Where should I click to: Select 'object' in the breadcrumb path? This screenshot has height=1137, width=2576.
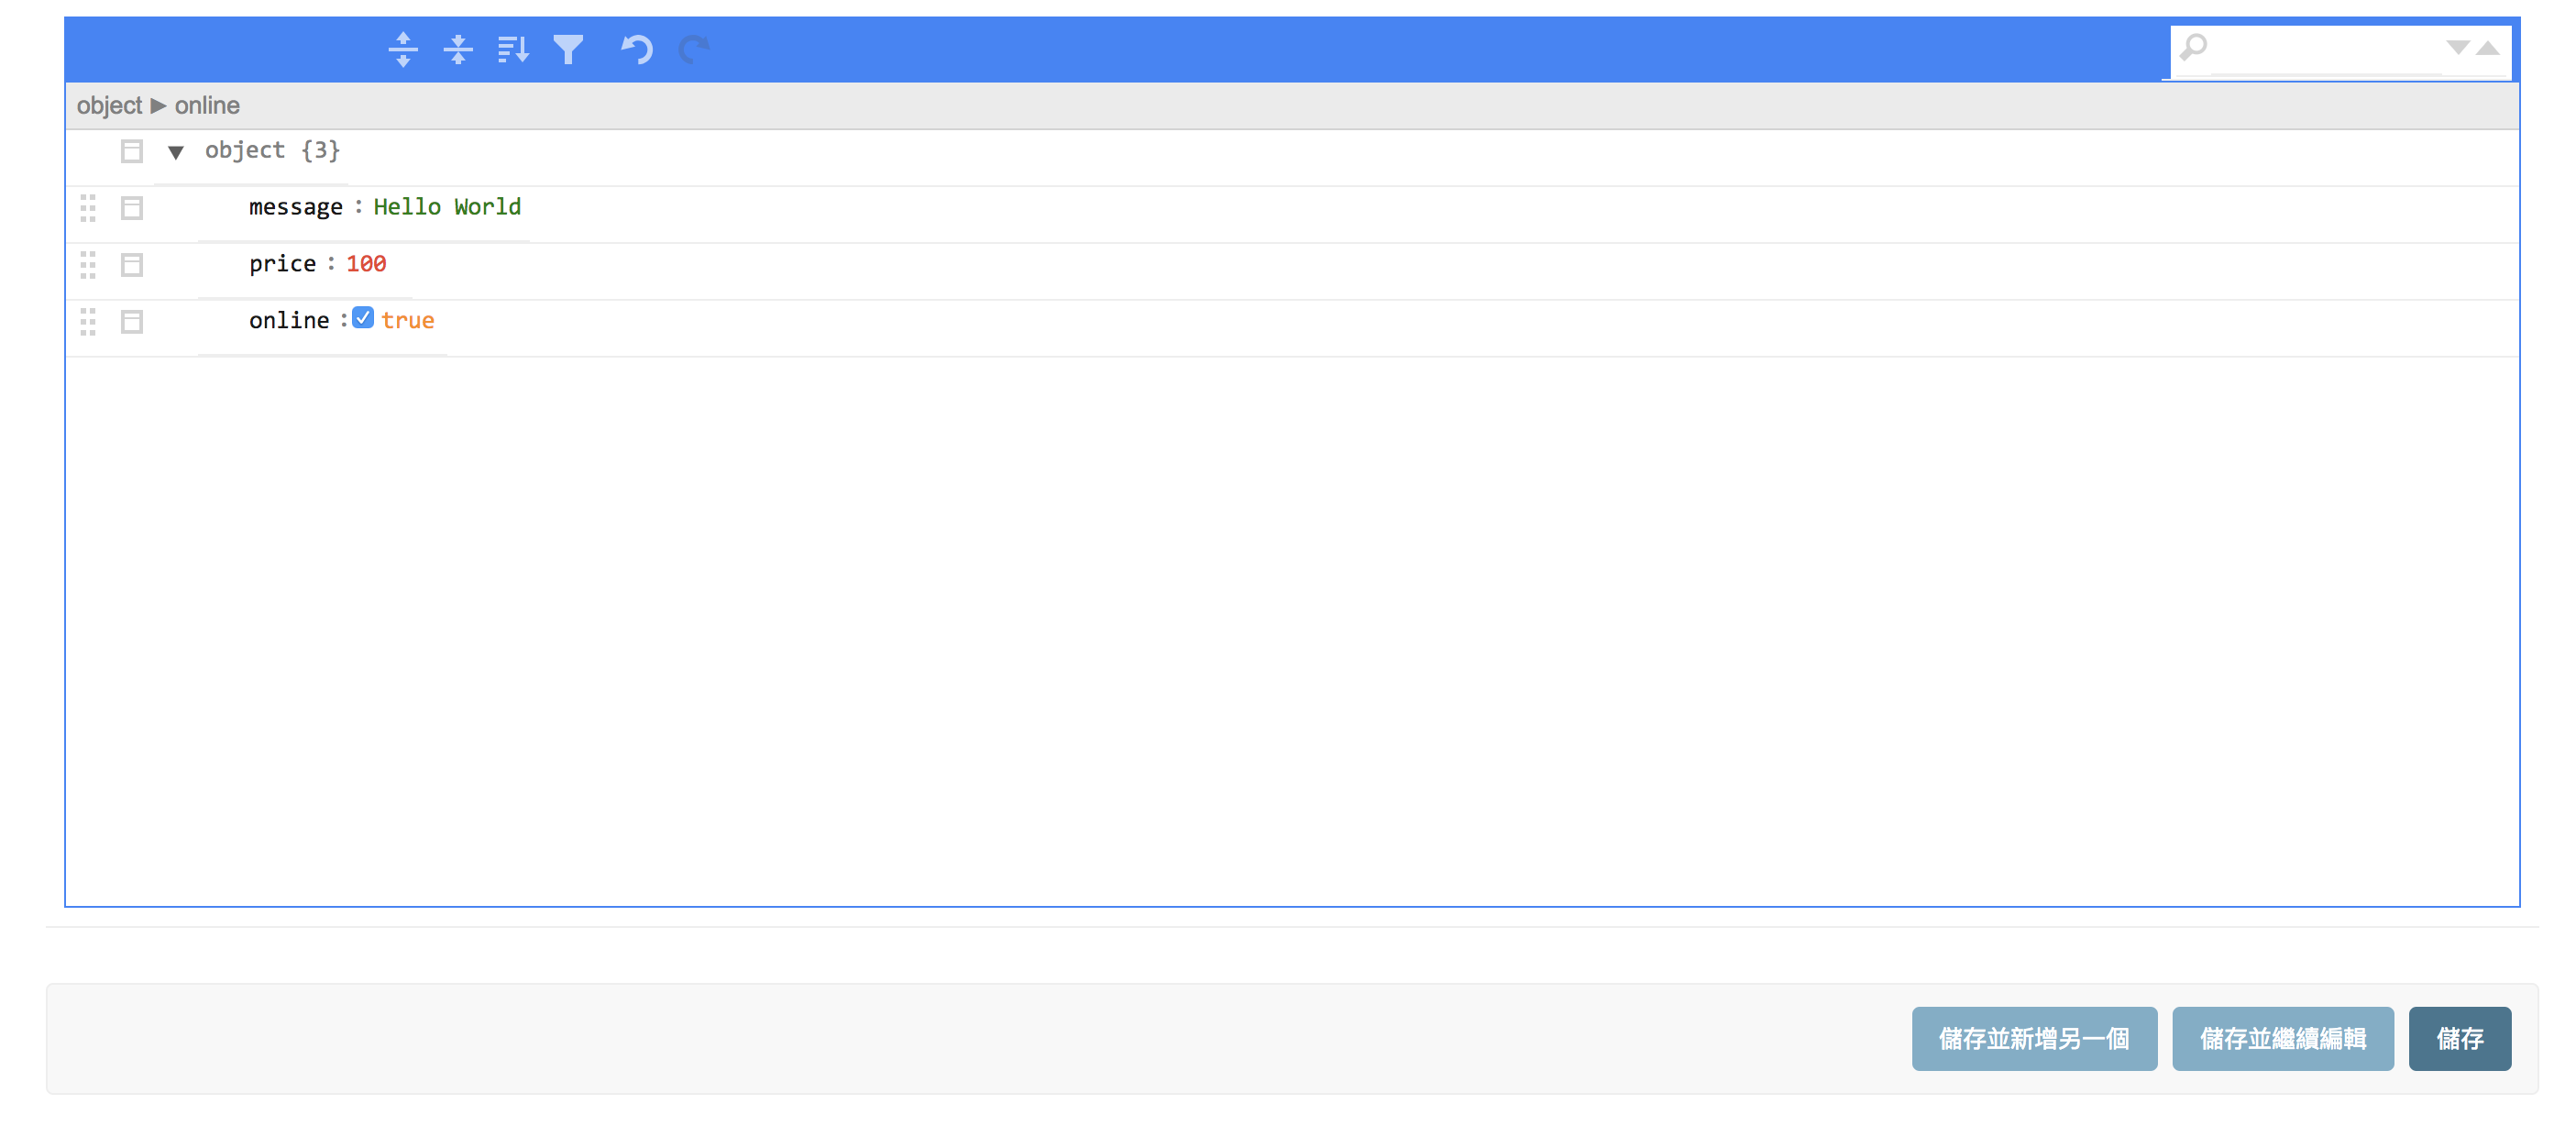coord(110,105)
